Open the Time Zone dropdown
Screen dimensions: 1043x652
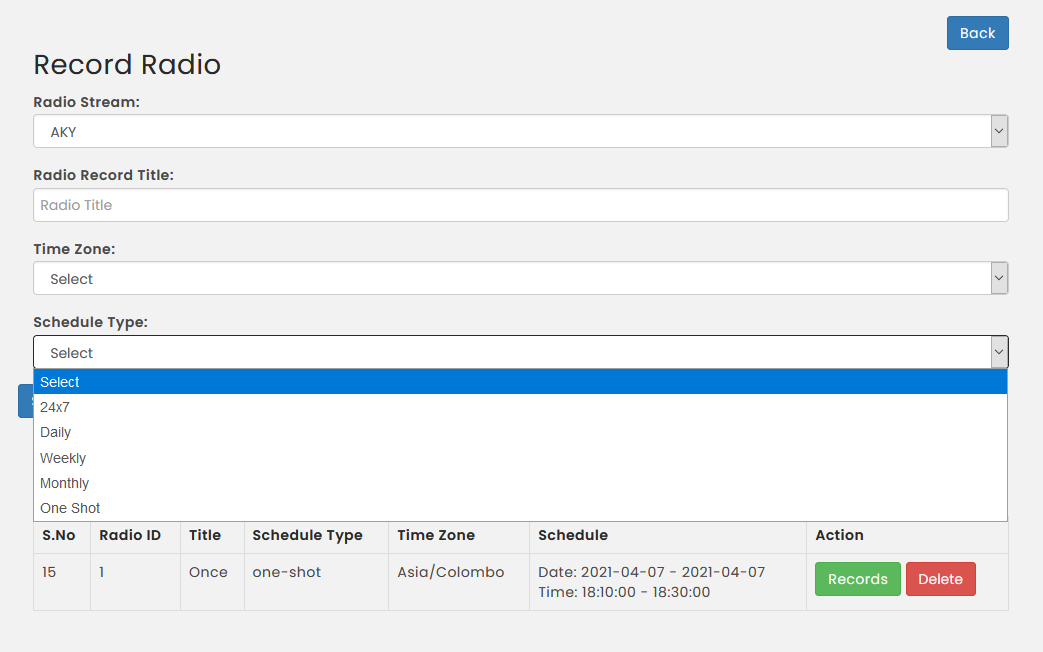[x=521, y=278]
